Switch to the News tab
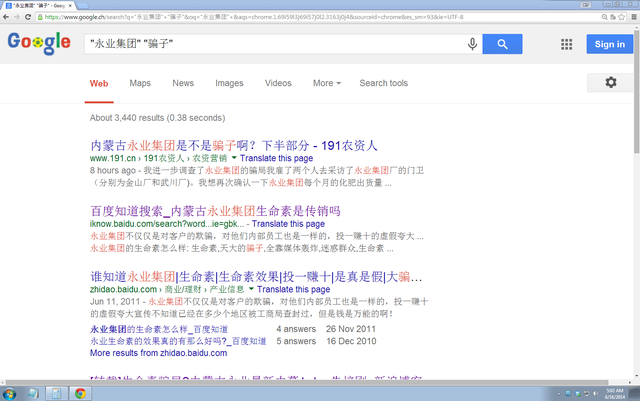This screenshot has height=401, width=640. pos(183,83)
